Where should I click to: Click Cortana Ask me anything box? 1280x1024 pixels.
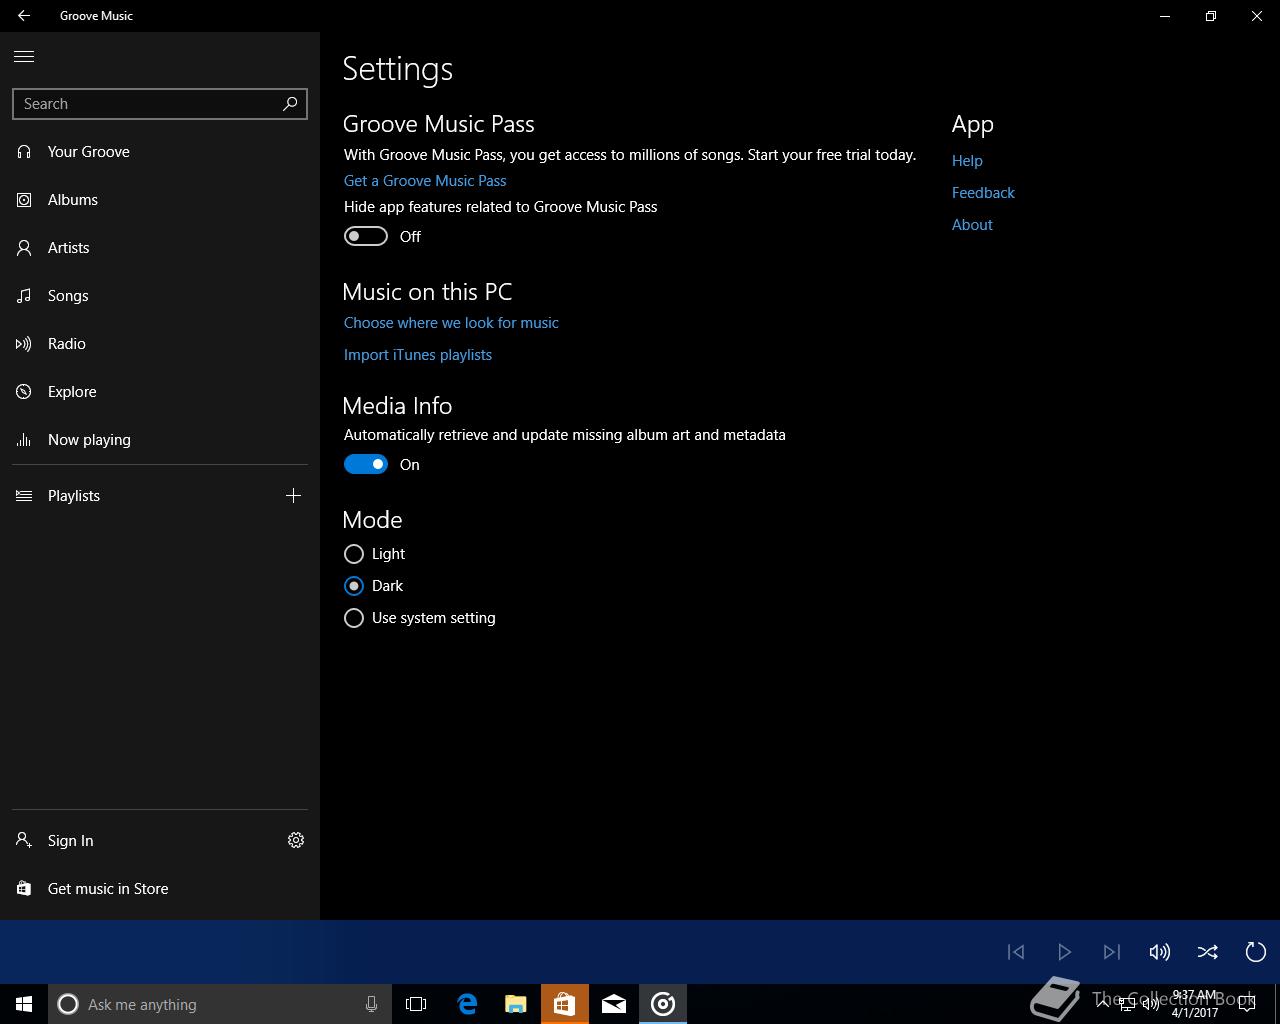point(219,1004)
